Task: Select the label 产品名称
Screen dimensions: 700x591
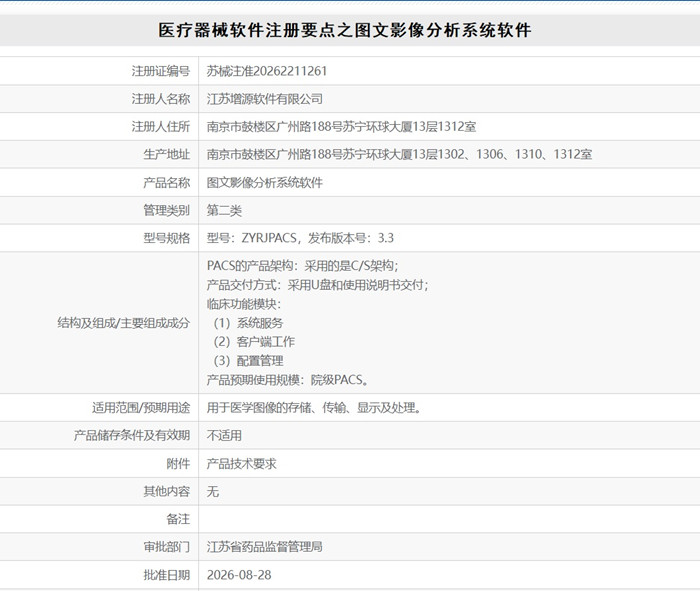Action: pos(167,182)
